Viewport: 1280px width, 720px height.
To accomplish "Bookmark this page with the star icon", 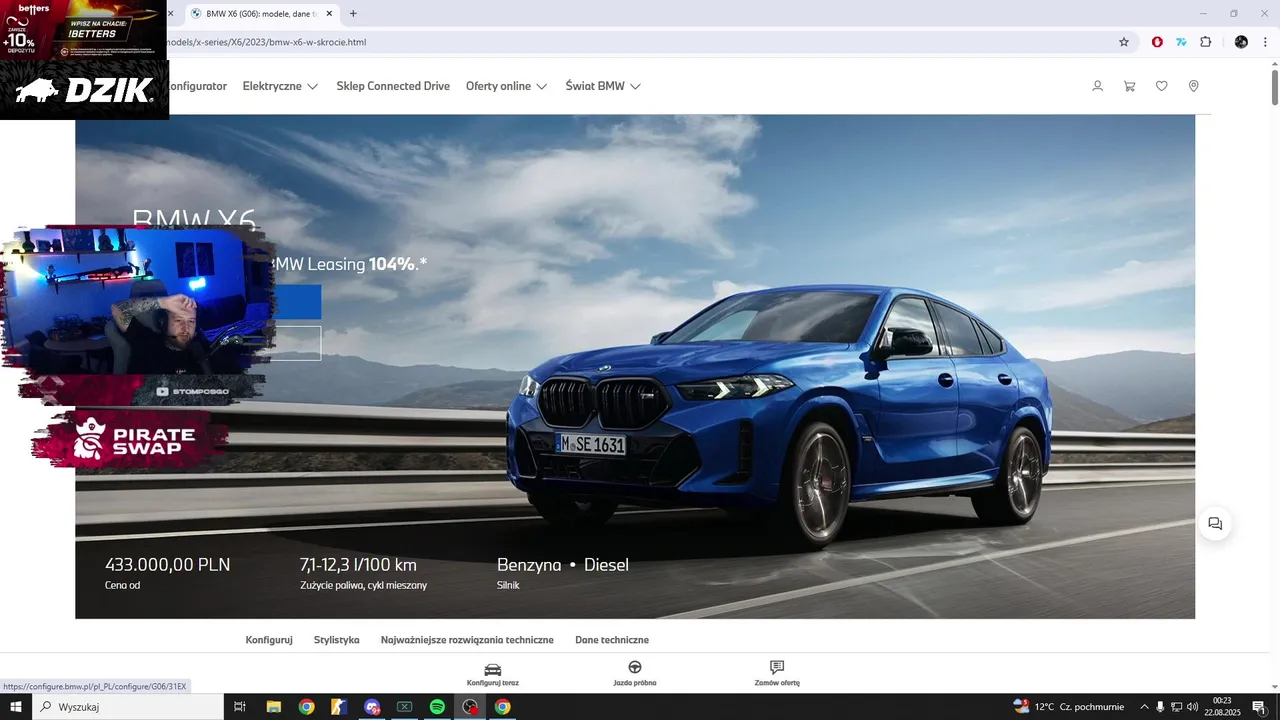I will [1124, 42].
